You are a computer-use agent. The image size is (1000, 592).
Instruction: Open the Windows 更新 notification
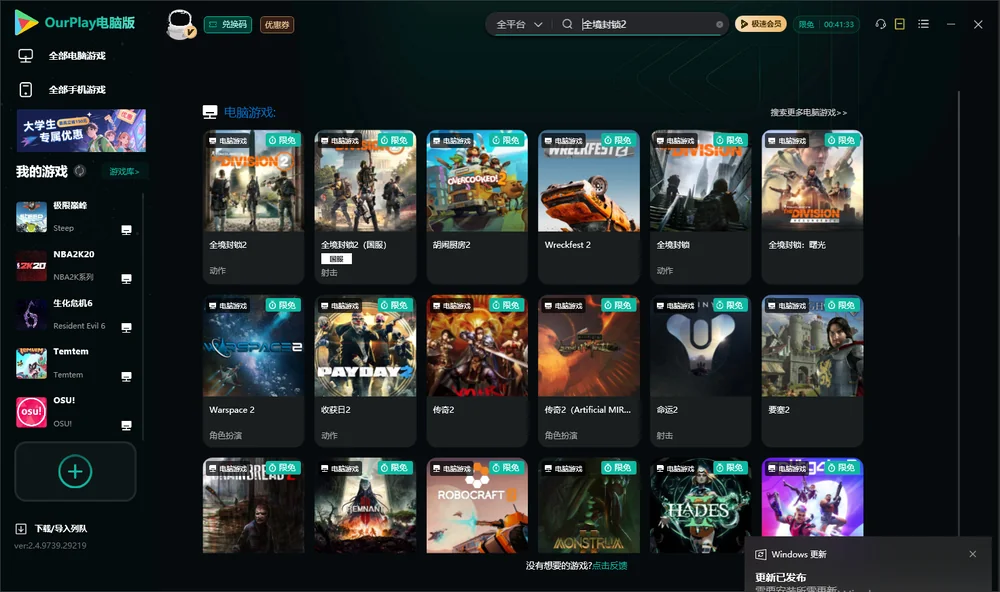867,565
